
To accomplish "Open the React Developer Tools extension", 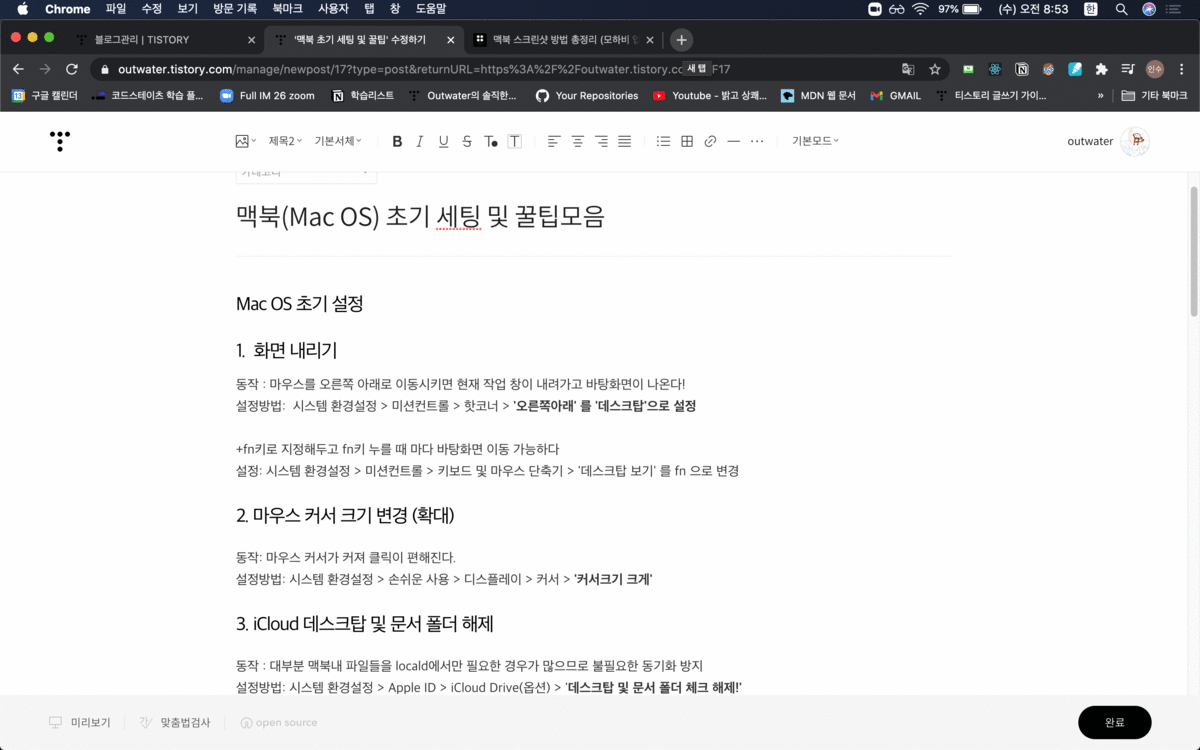I will [x=995, y=69].
